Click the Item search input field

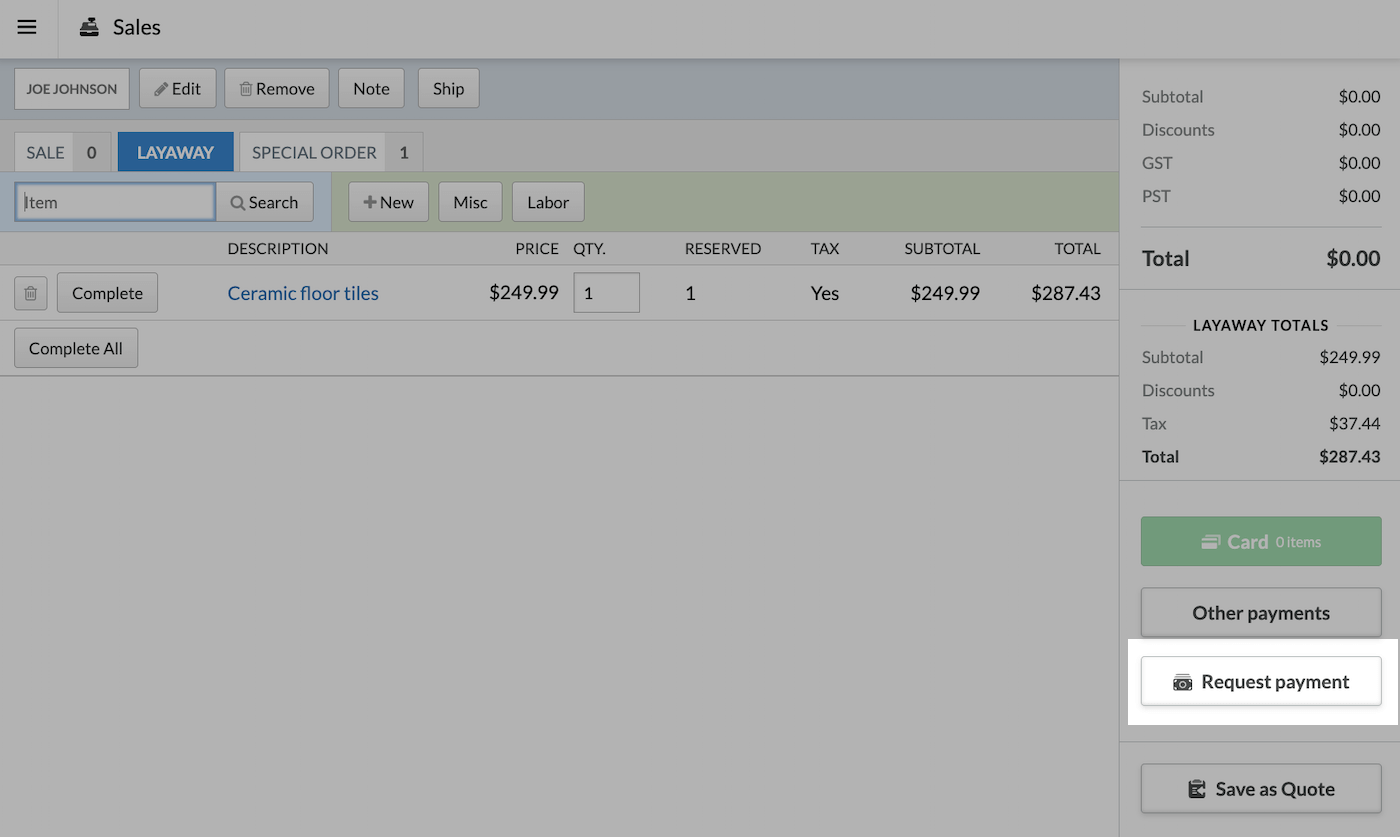click(114, 201)
